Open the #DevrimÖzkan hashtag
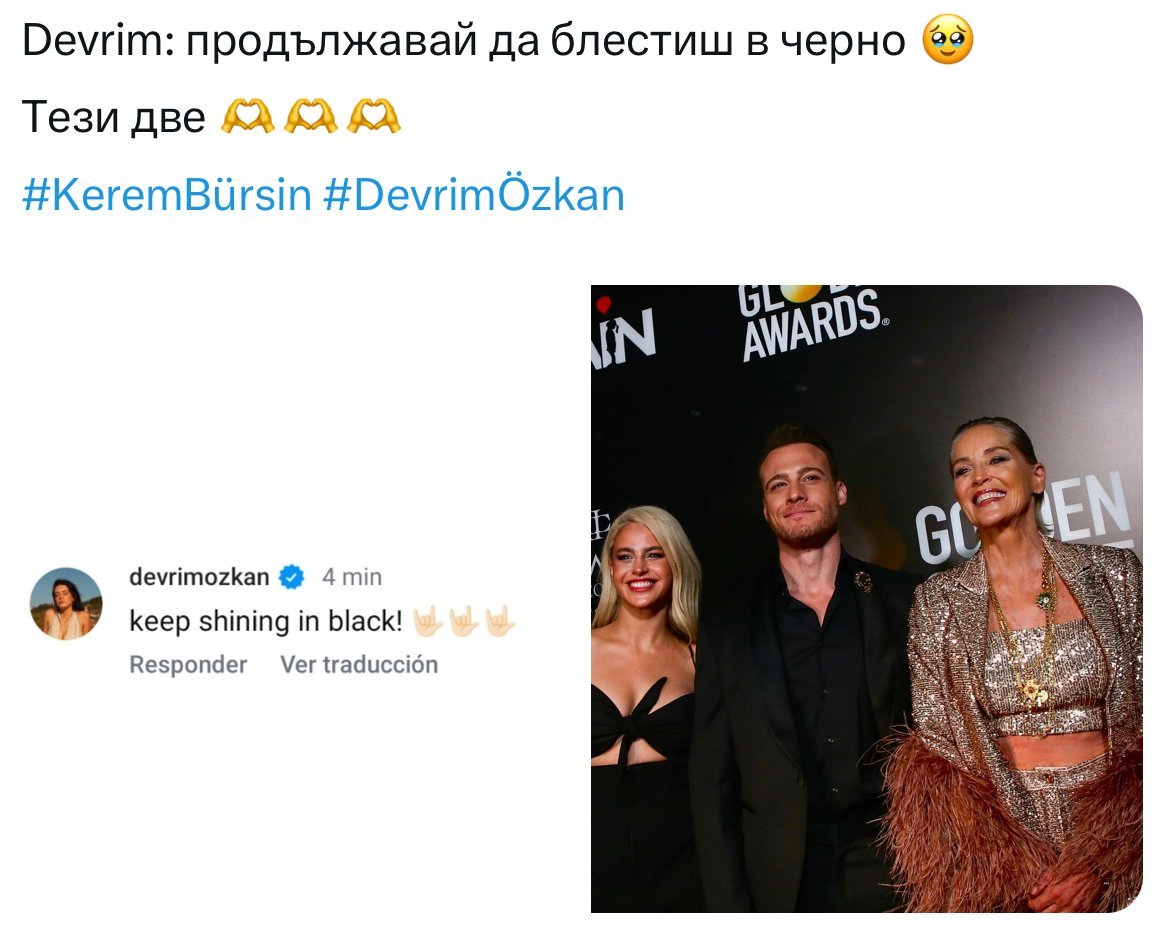The height and width of the screenshot is (939, 1170). (474, 196)
